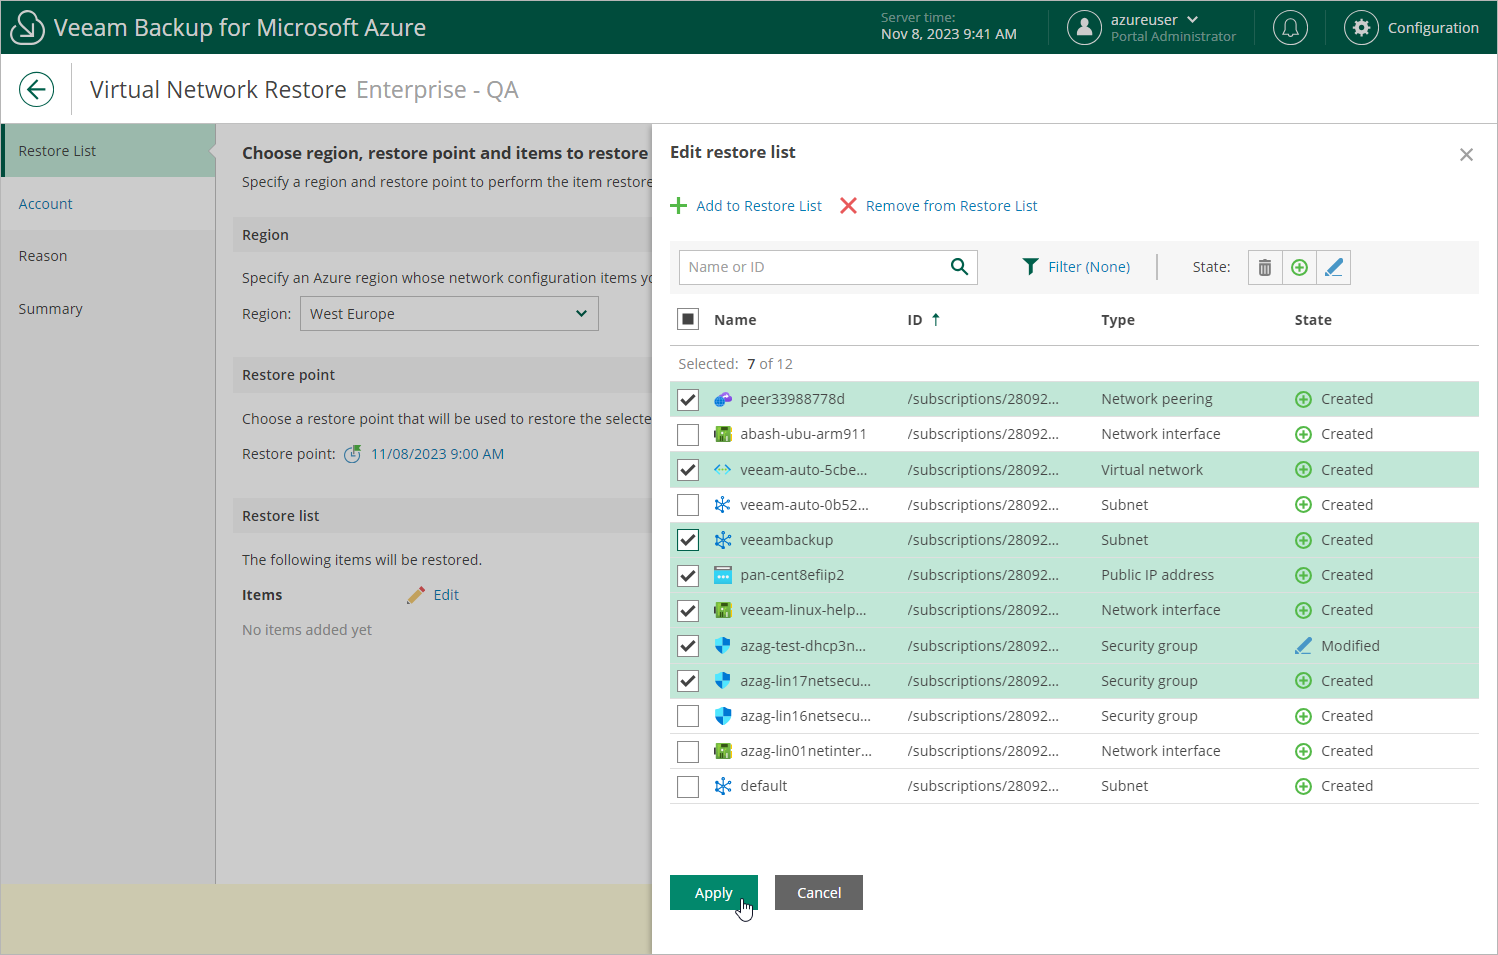Click the red X Remove icon
The image size is (1498, 955).
(x=848, y=205)
